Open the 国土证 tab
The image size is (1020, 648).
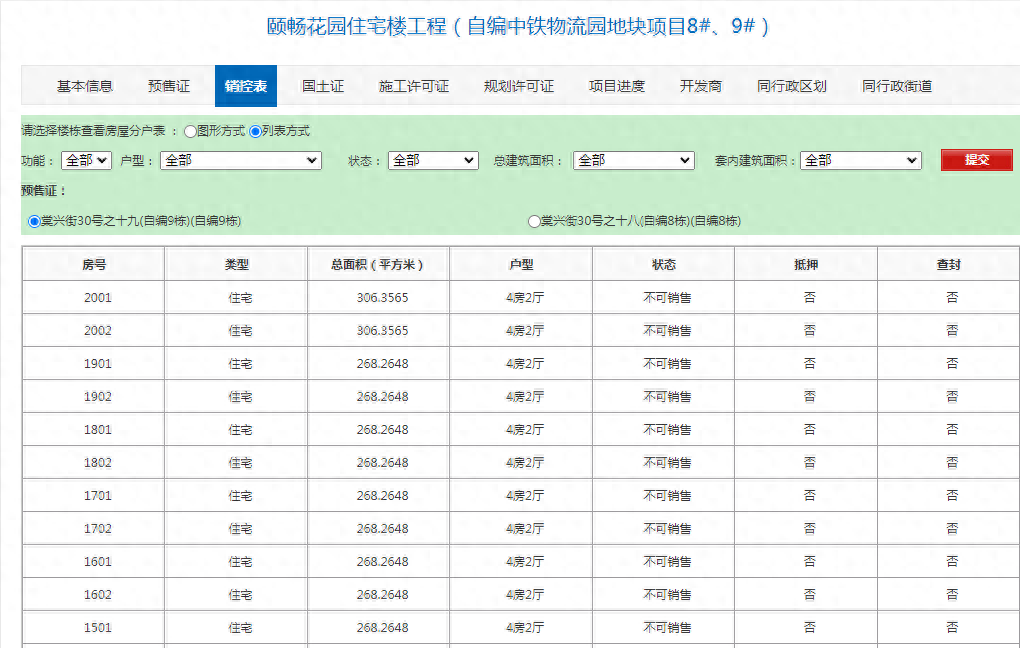pyautogui.click(x=322, y=86)
